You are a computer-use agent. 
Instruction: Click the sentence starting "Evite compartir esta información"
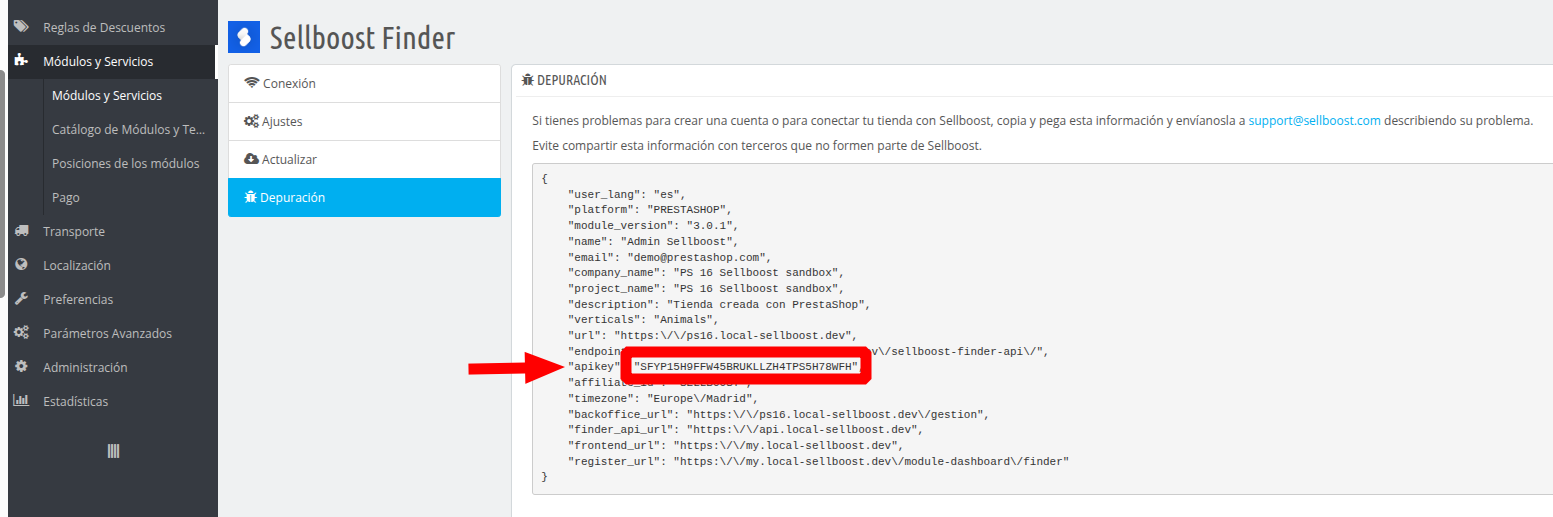tap(757, 145)
